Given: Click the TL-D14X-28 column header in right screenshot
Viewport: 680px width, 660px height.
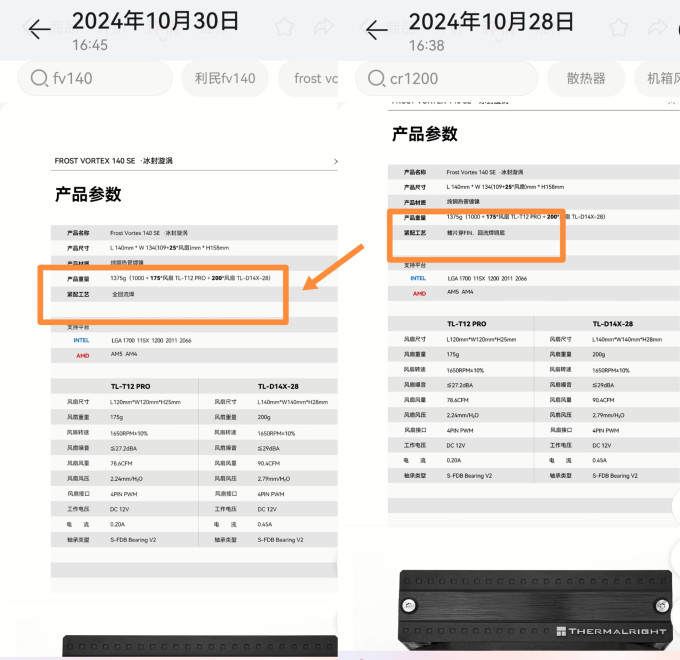Looking at the screenshot, I should pos(613,324).
